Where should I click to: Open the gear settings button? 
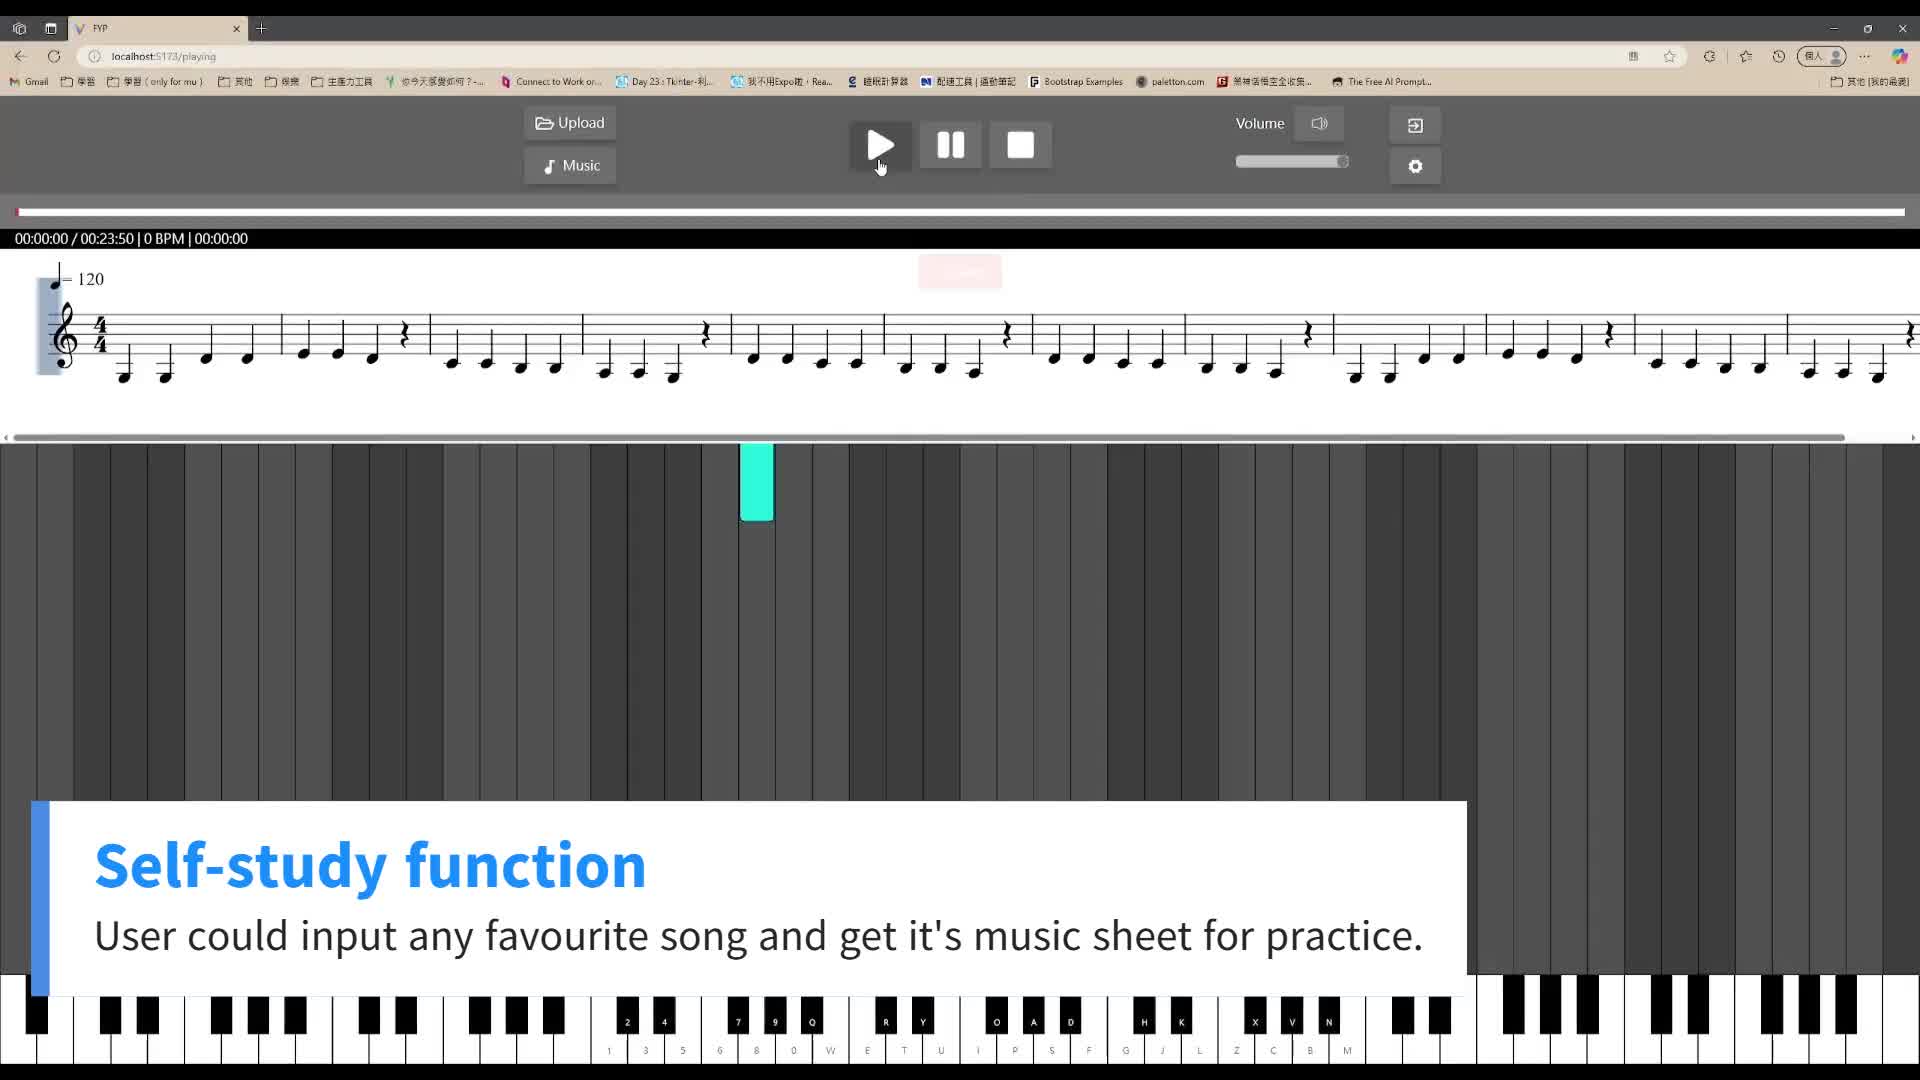coord(1415,166)
